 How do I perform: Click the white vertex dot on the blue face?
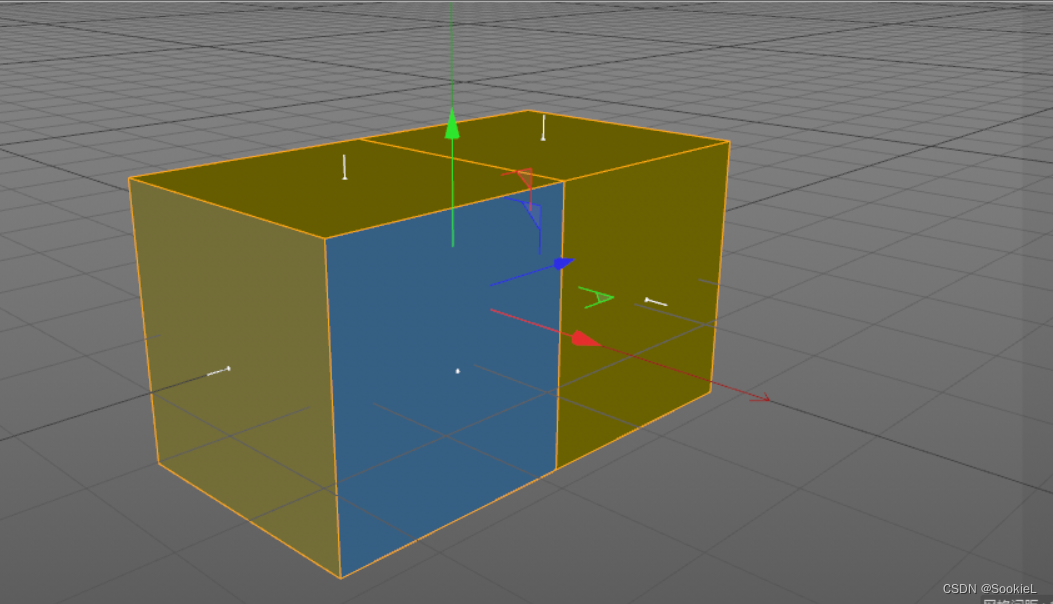pyautogui.click(x=457, y=371)
